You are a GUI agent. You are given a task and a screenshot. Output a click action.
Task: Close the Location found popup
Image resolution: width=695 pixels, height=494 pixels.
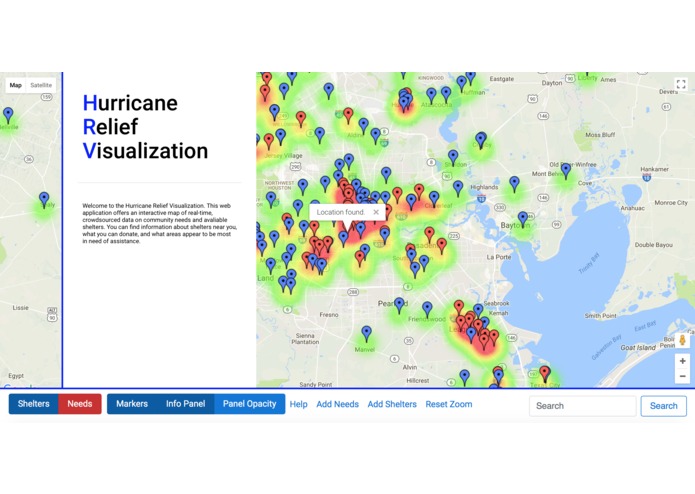(376, 212)
